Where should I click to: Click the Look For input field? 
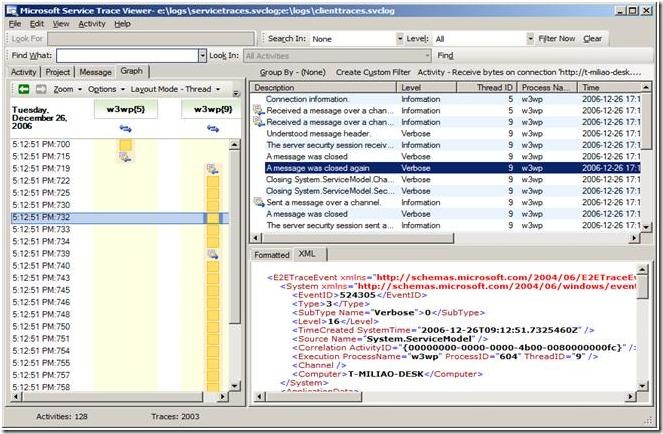(x=151, y=39)
